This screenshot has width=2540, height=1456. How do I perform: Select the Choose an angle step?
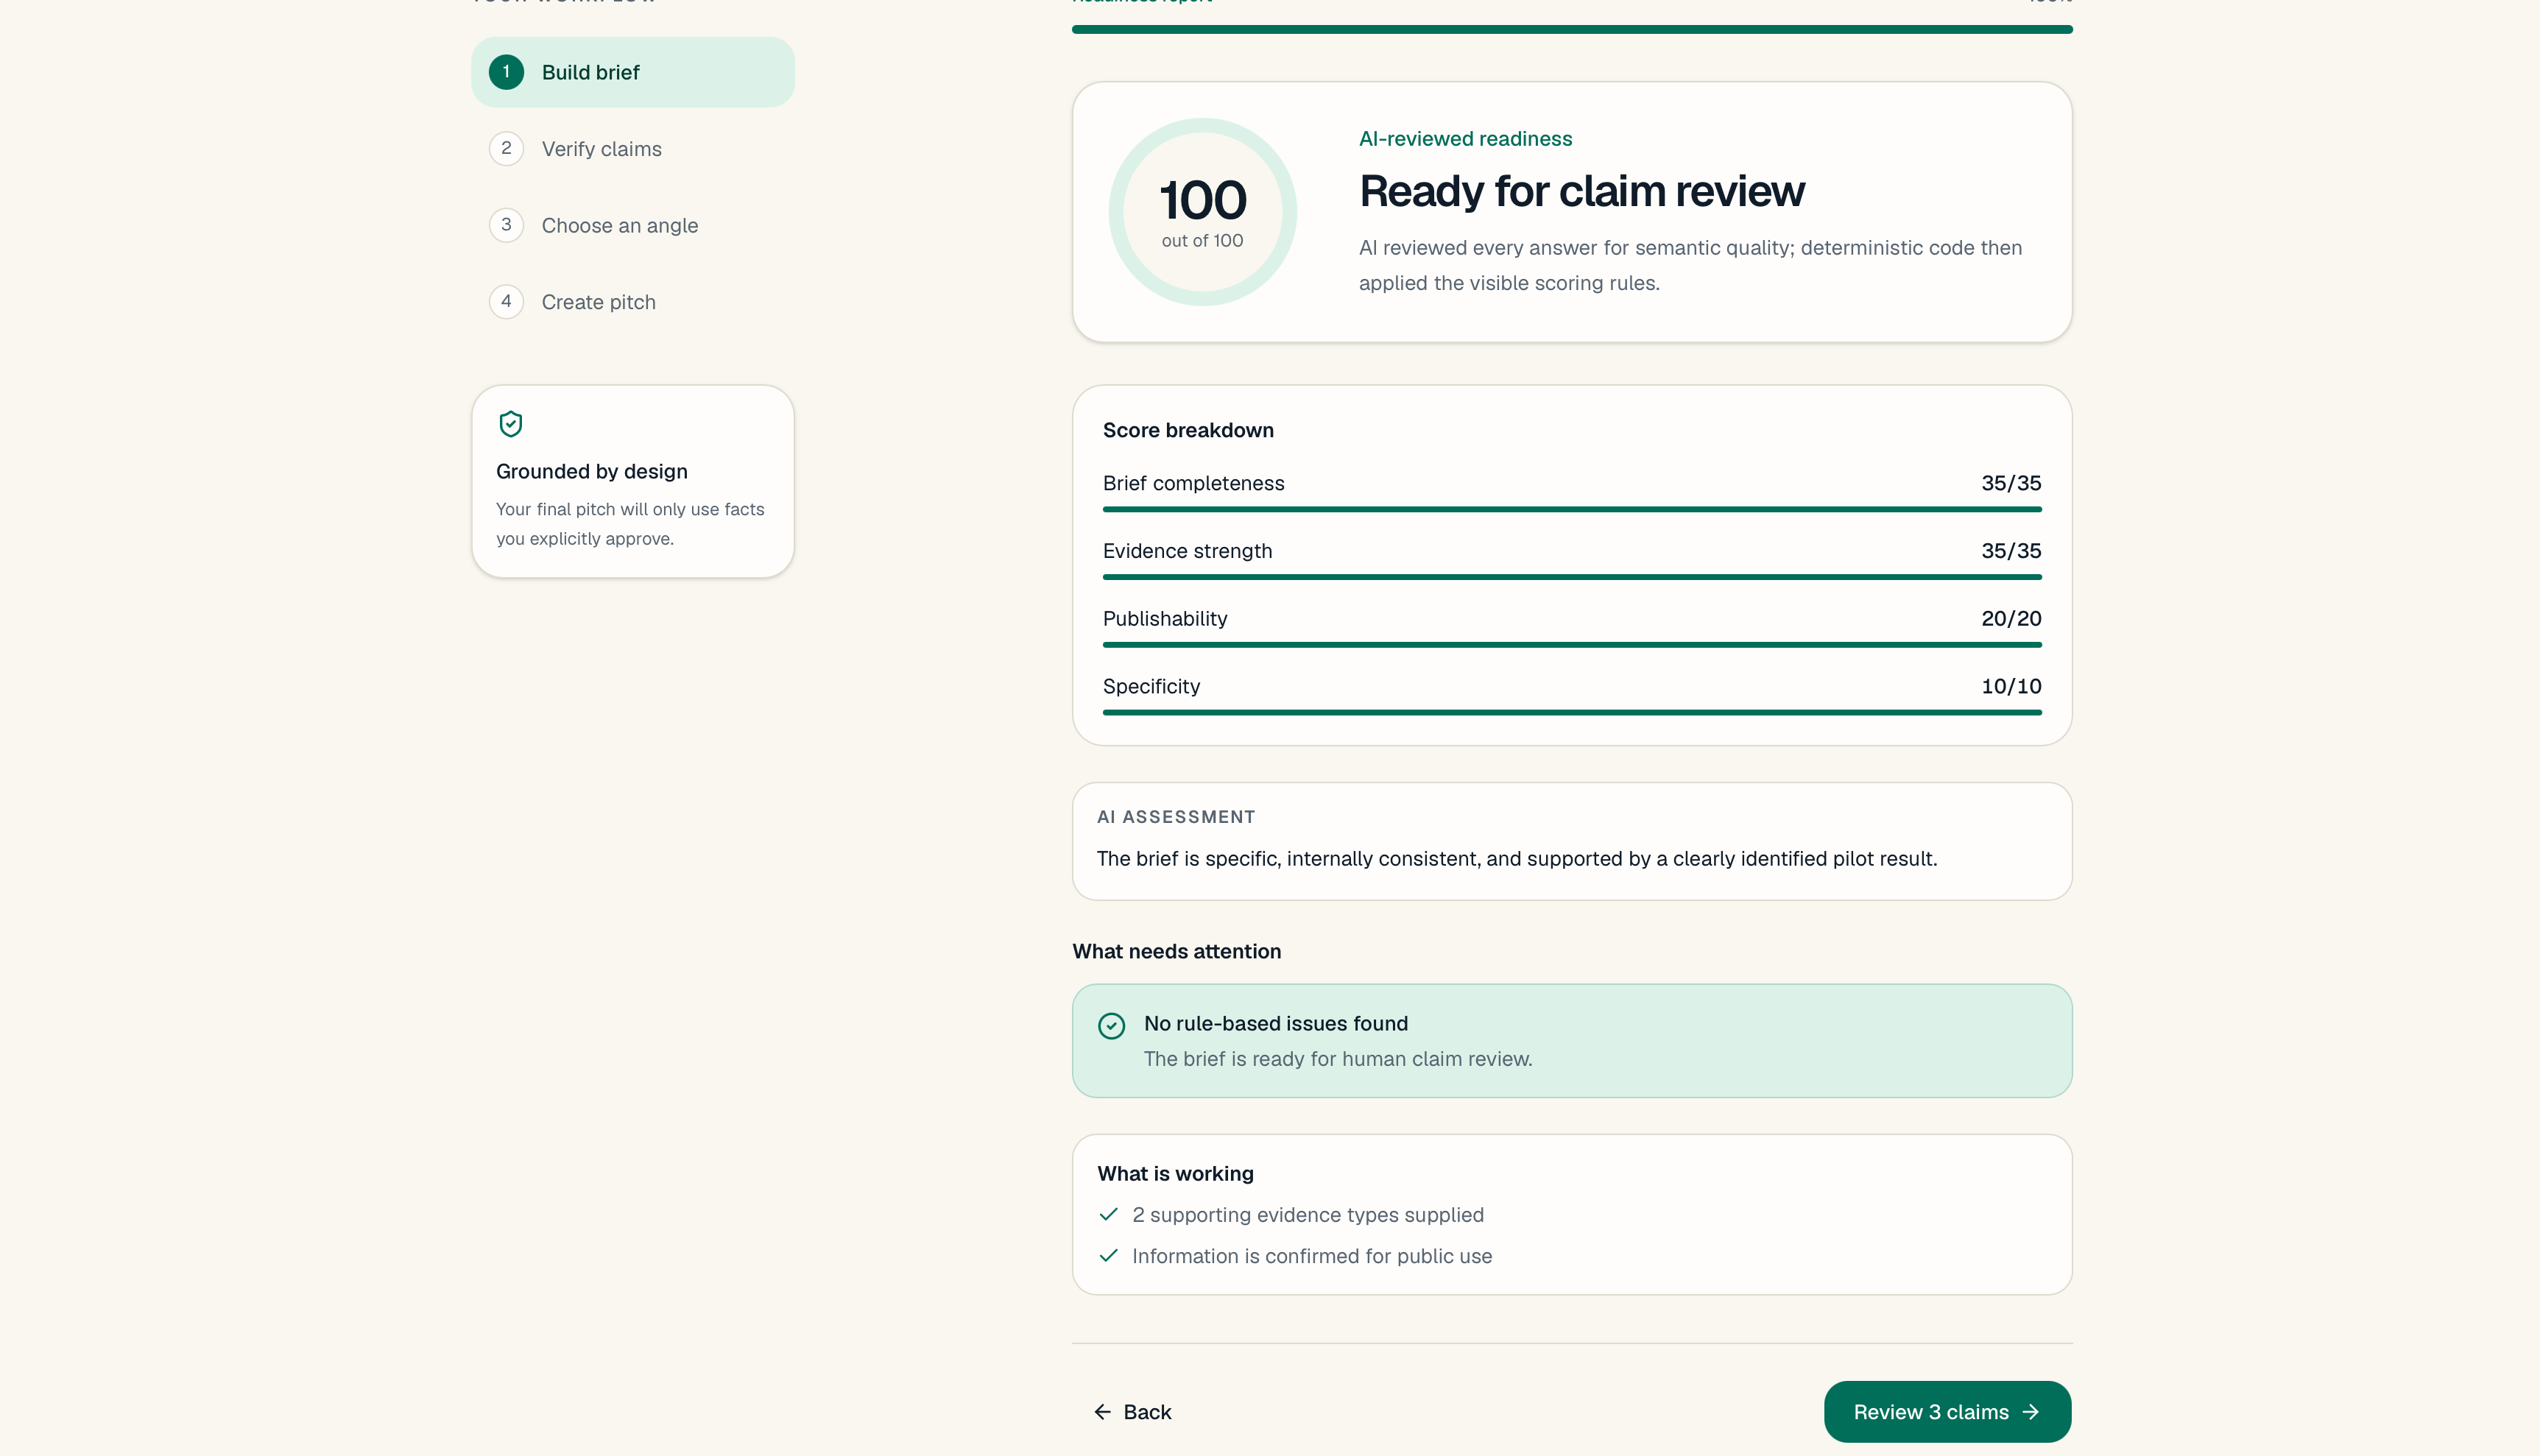633,225
